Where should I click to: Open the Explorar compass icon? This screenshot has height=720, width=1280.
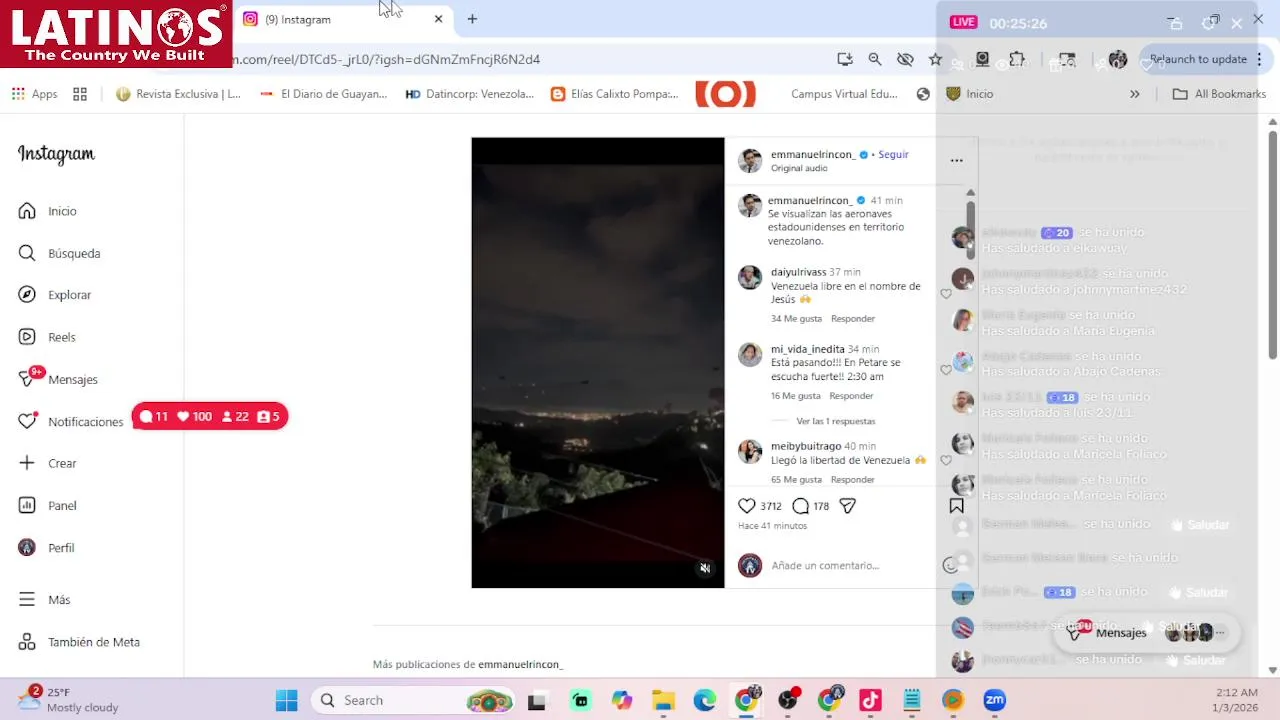click(27, 295)
